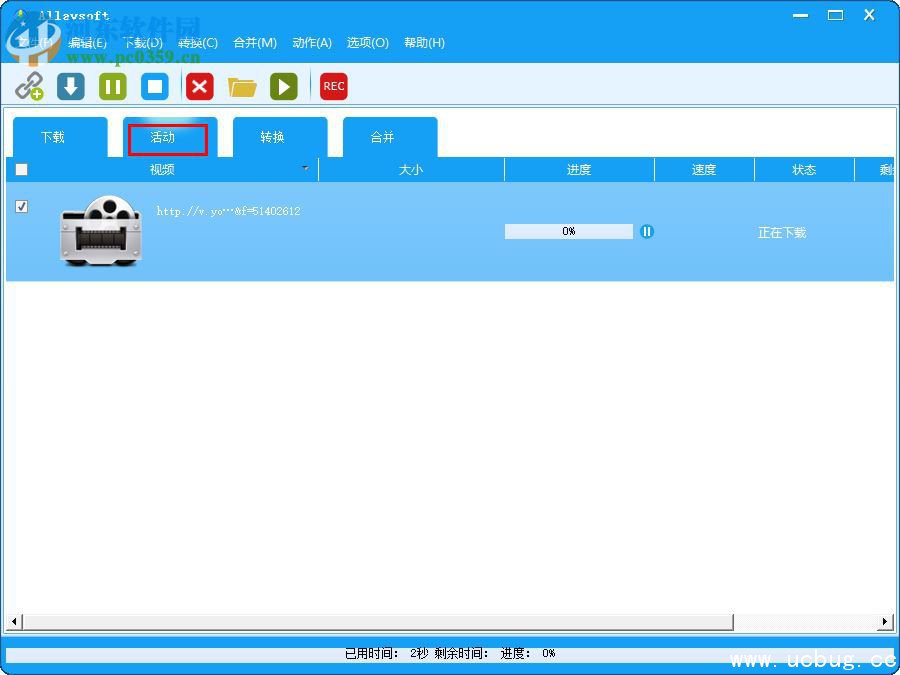Select the green download arrow icon
The height and width of the screenshot is (675, 900).
point(70,86)
